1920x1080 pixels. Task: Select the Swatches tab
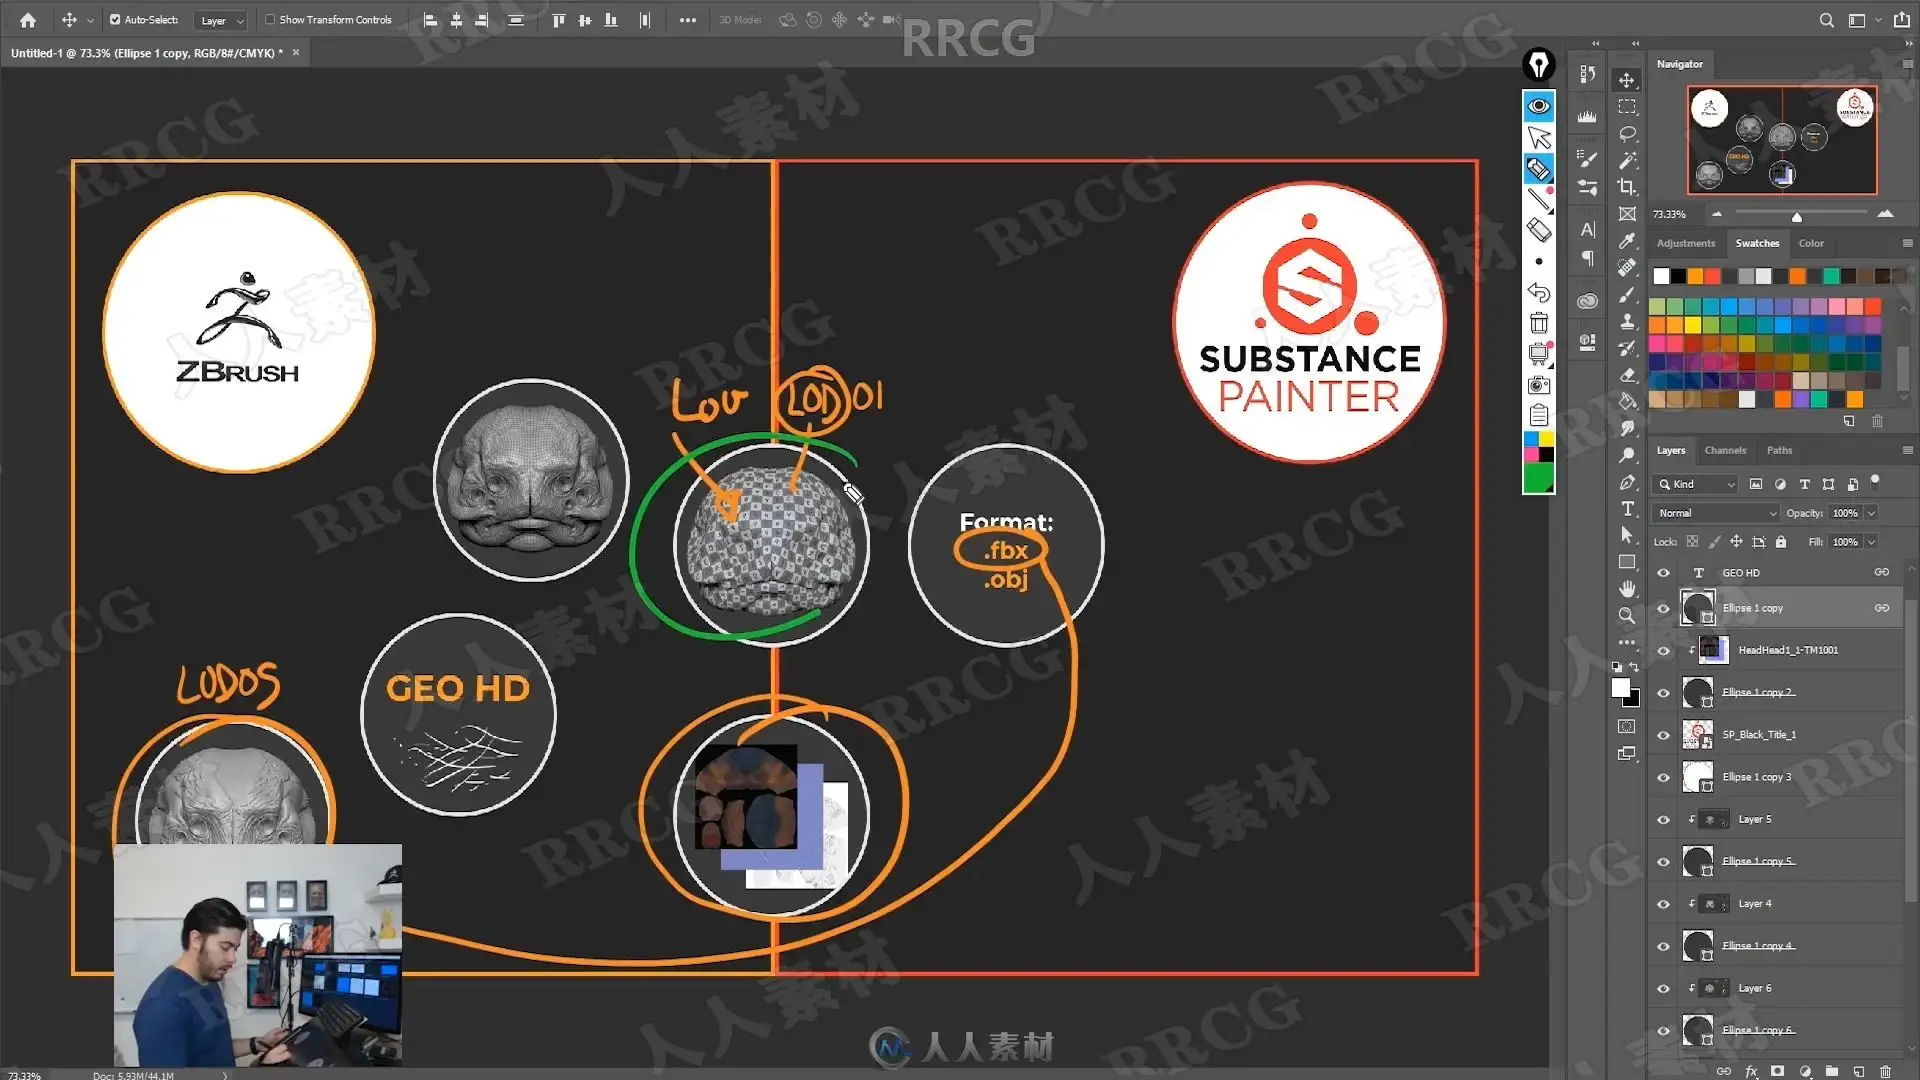[1757, 243]
